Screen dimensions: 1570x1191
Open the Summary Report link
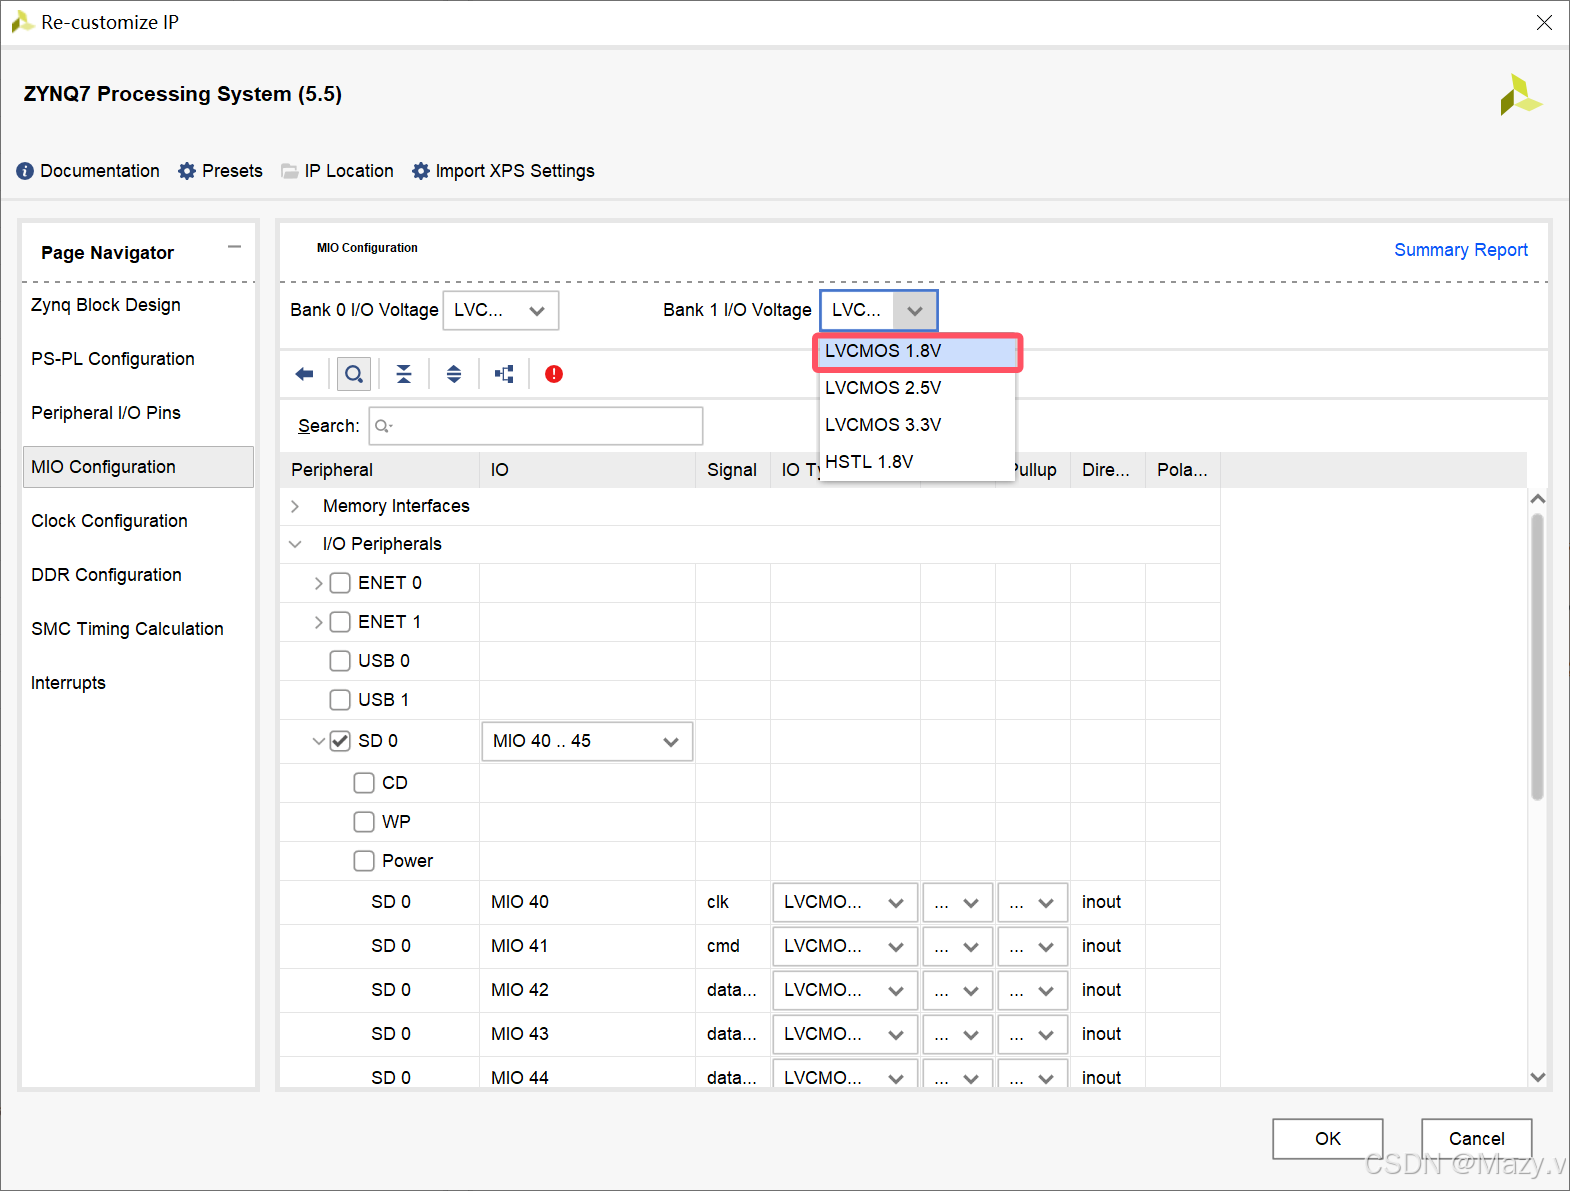tap(1461, 250)
